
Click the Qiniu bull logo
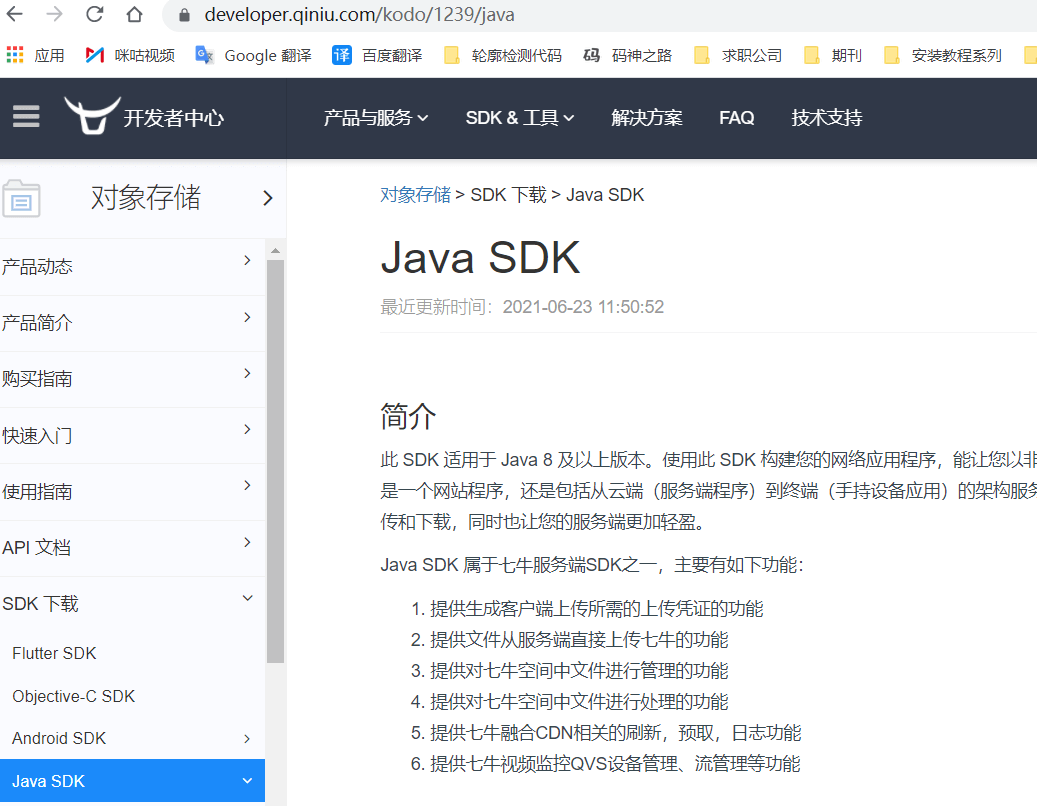(92, 115)
